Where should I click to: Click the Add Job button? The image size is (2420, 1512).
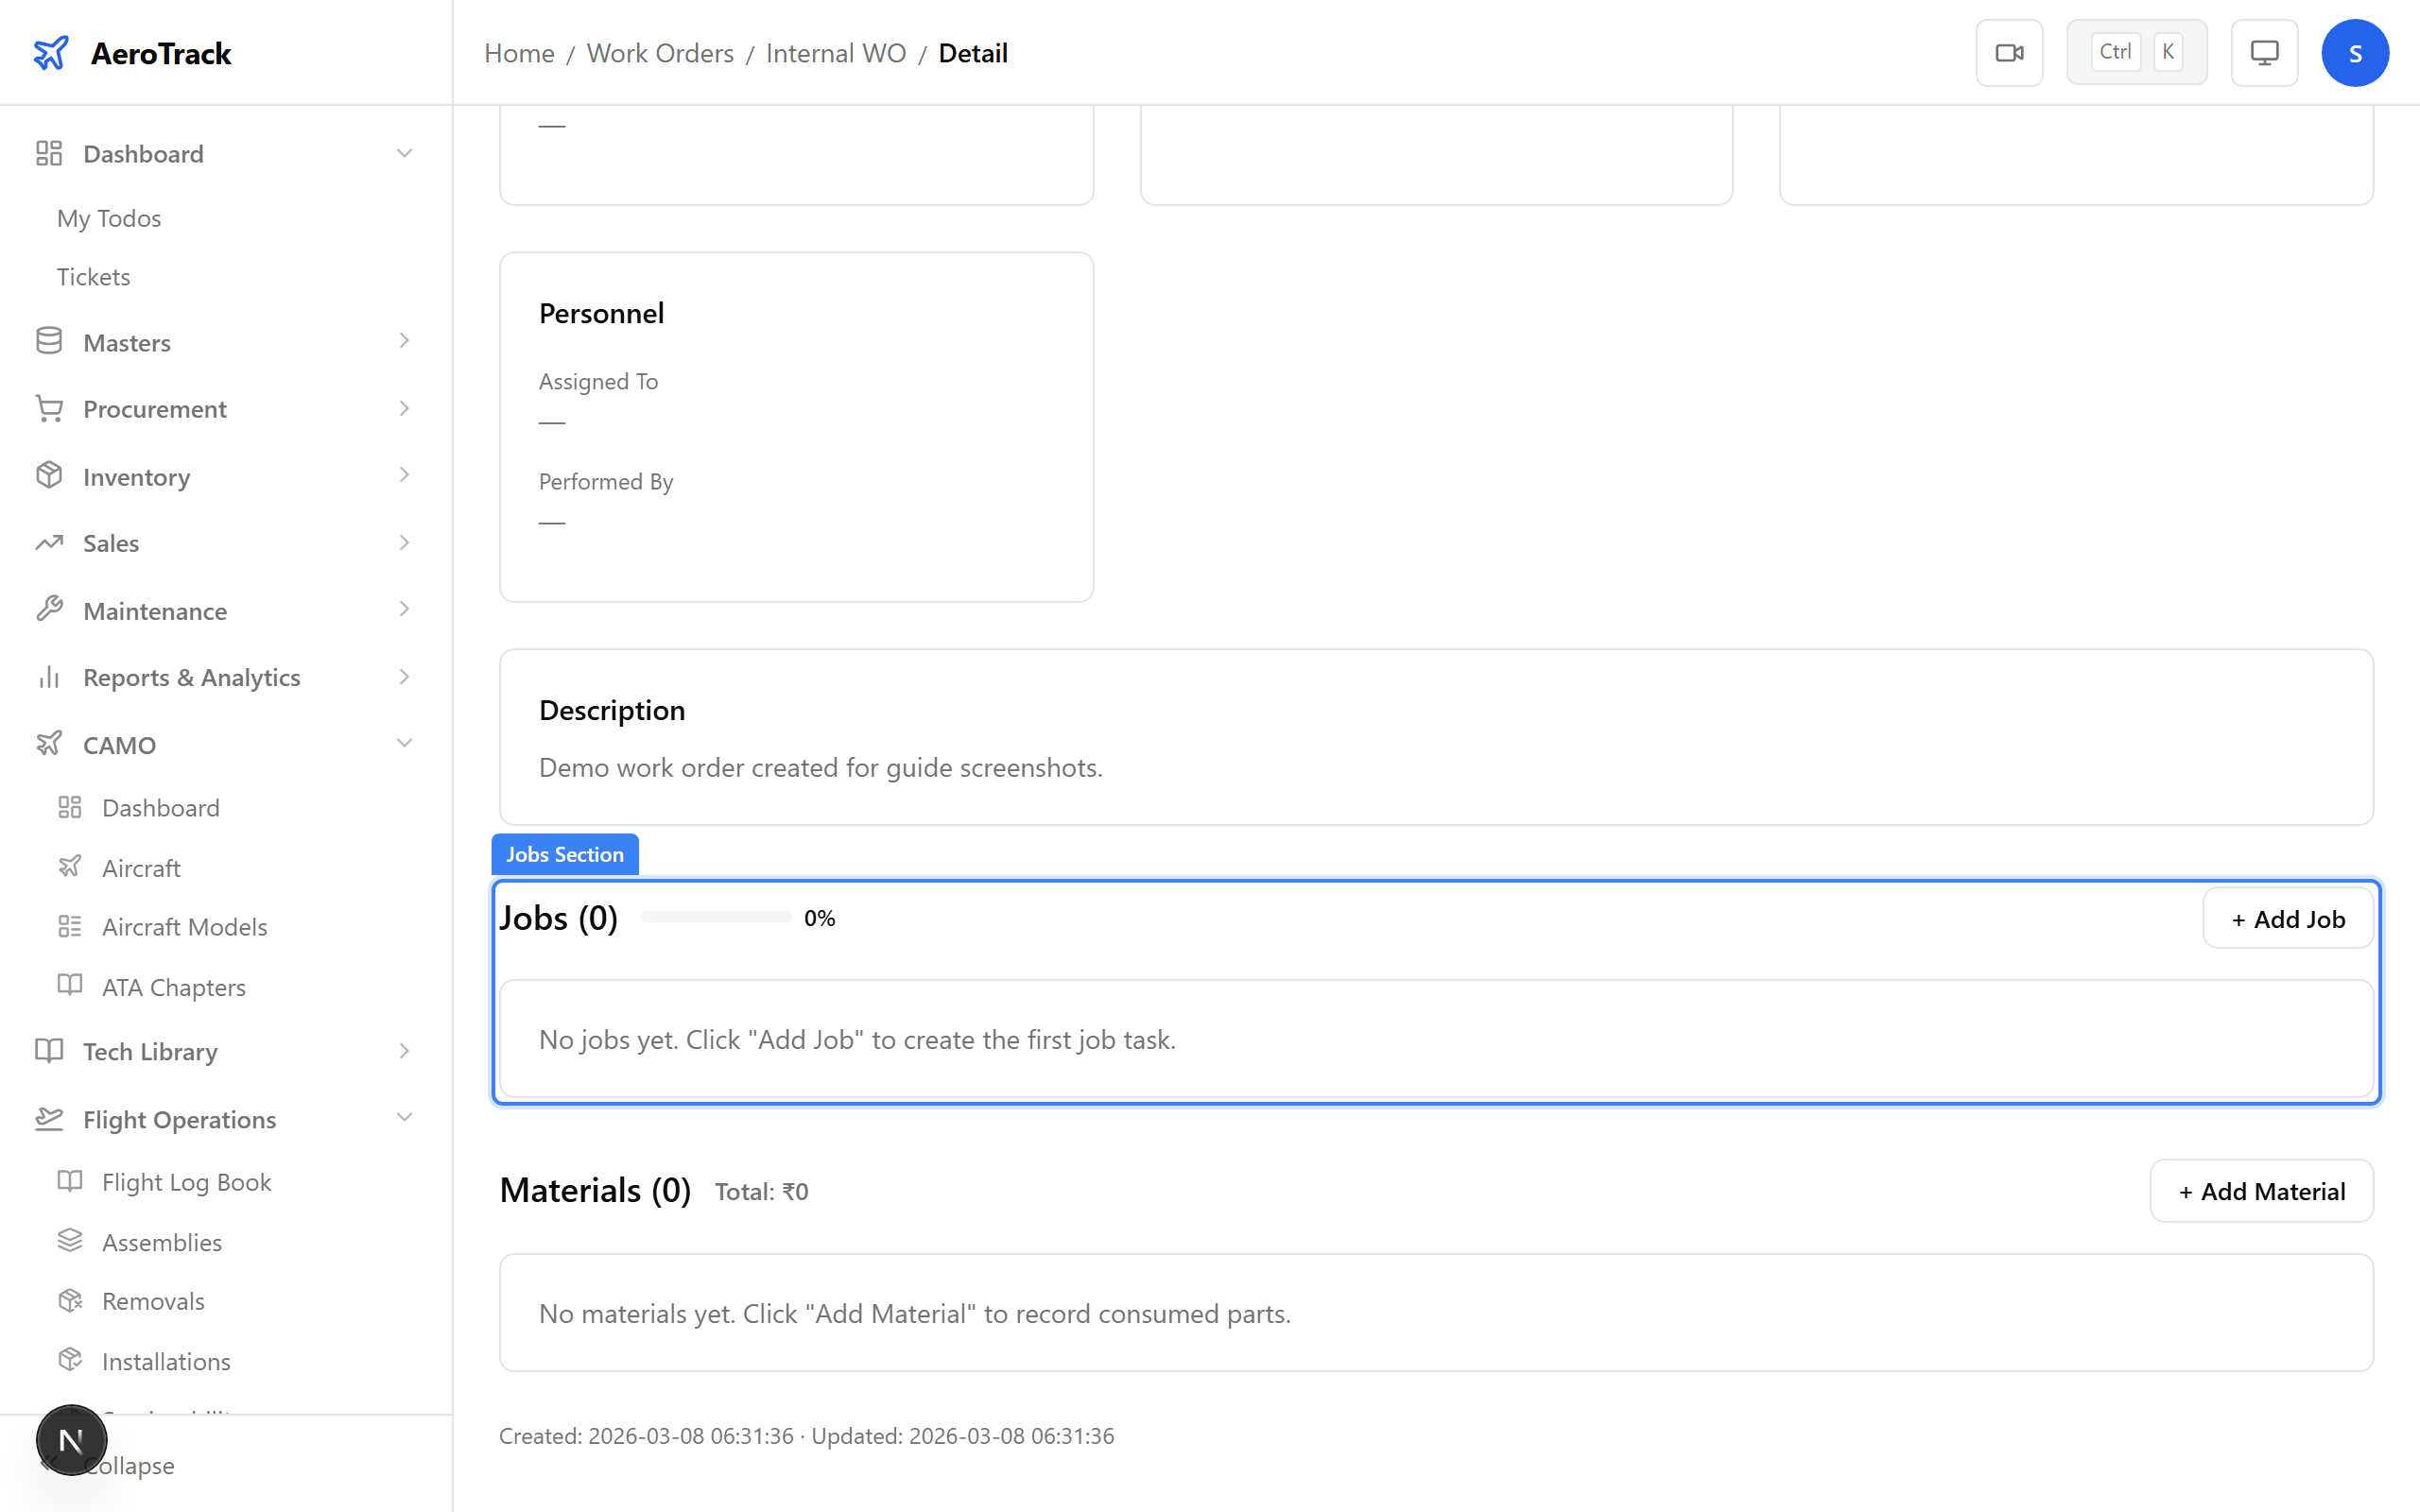pos(2288,917)
